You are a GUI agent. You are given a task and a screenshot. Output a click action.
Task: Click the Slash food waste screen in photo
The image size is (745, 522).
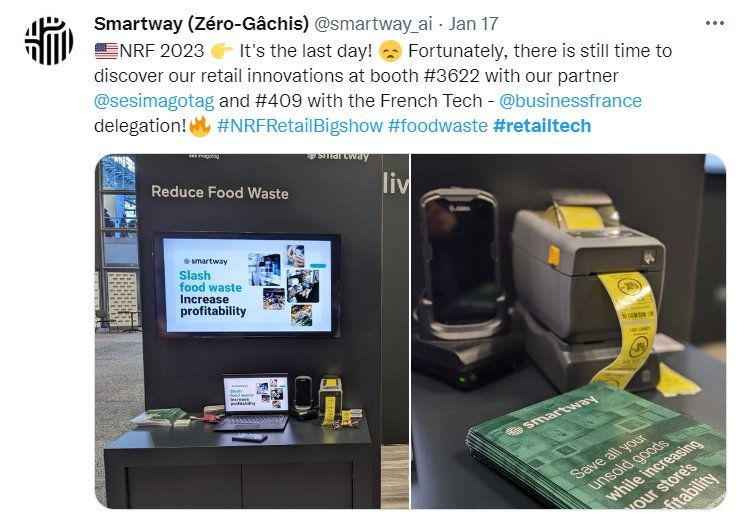pyautogui.click(x=247, y=285)
